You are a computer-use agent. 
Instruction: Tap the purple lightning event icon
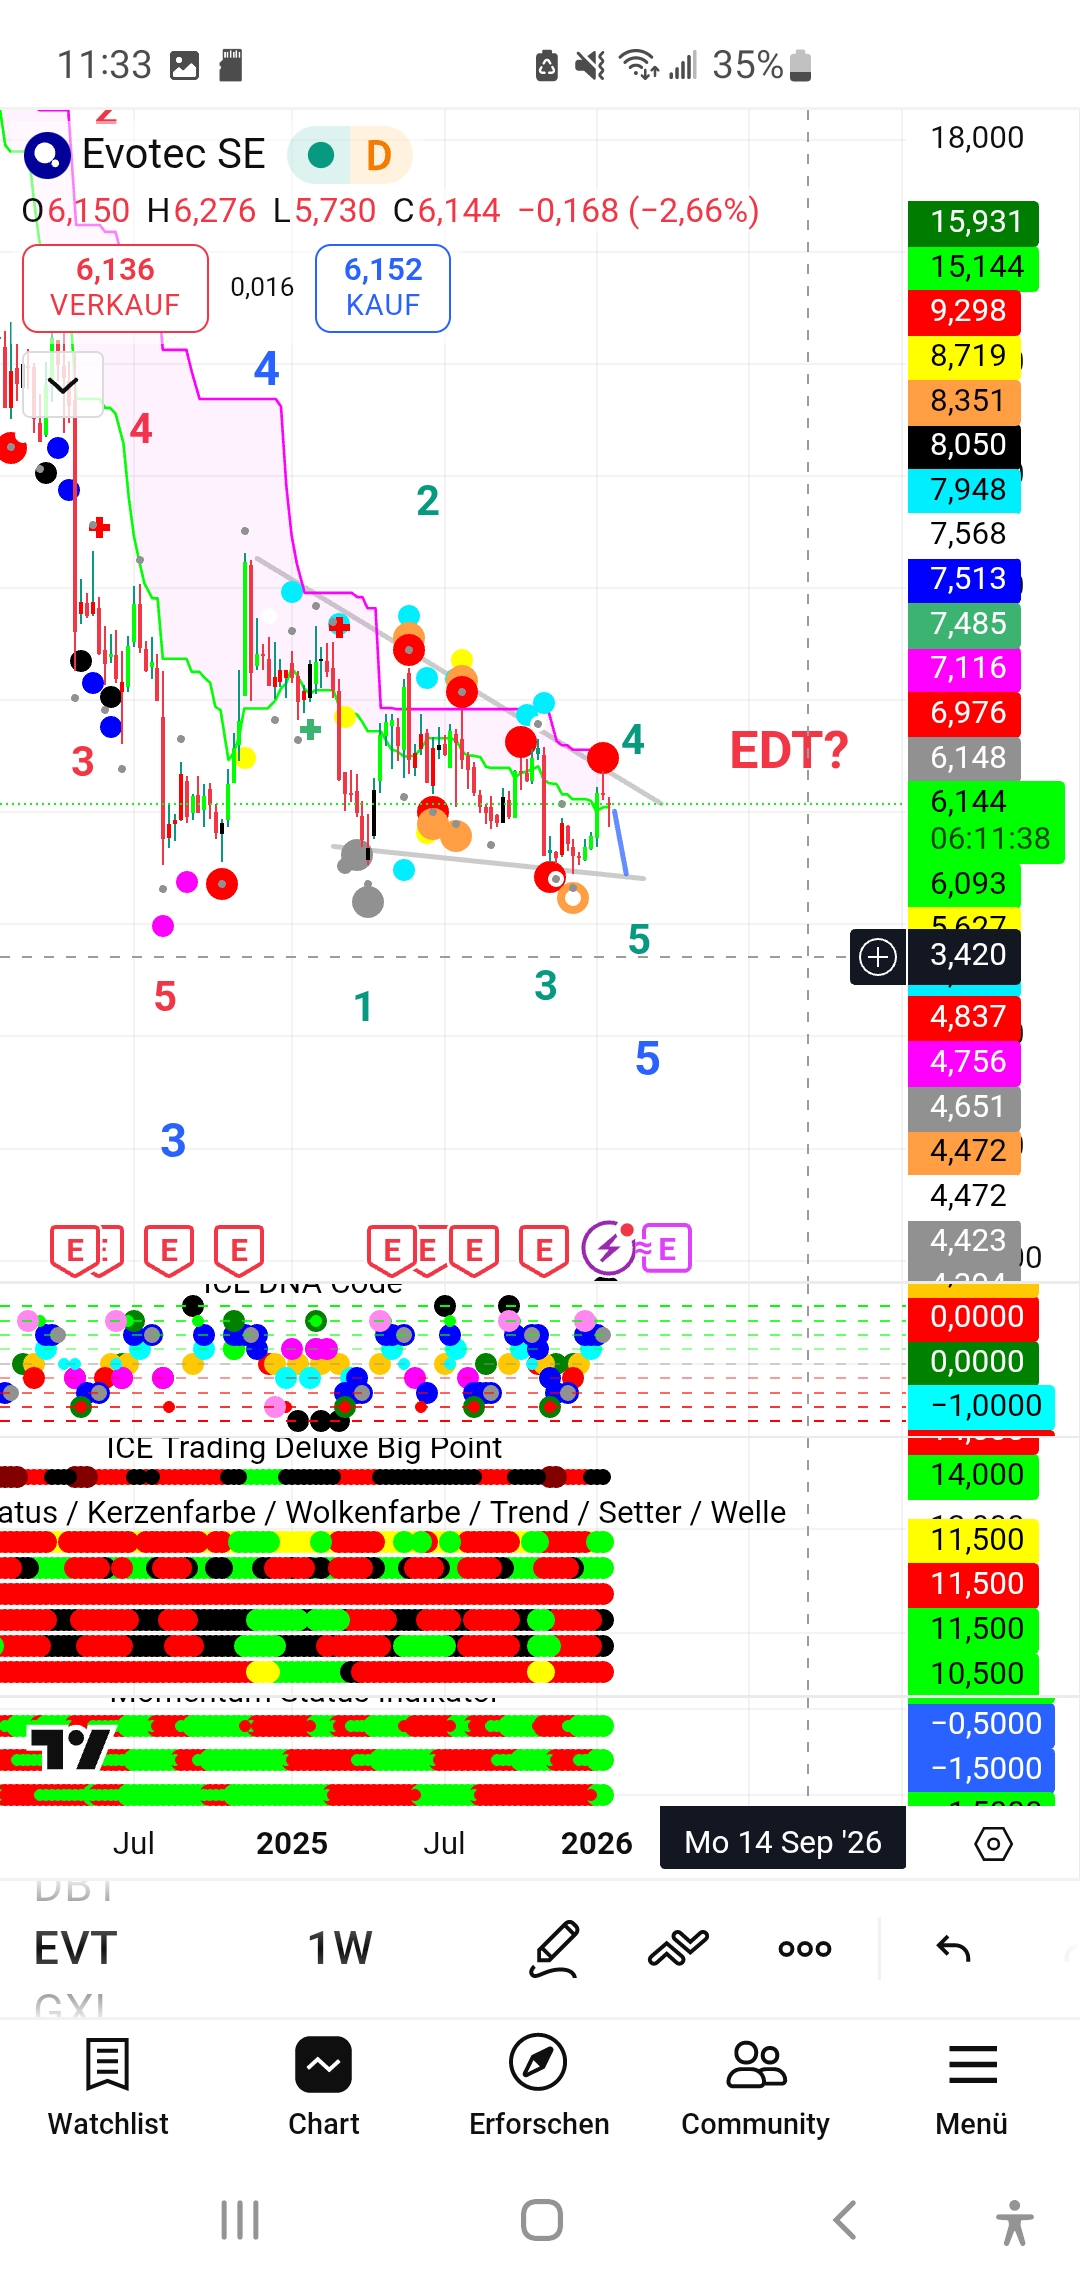coord(608,1248)
